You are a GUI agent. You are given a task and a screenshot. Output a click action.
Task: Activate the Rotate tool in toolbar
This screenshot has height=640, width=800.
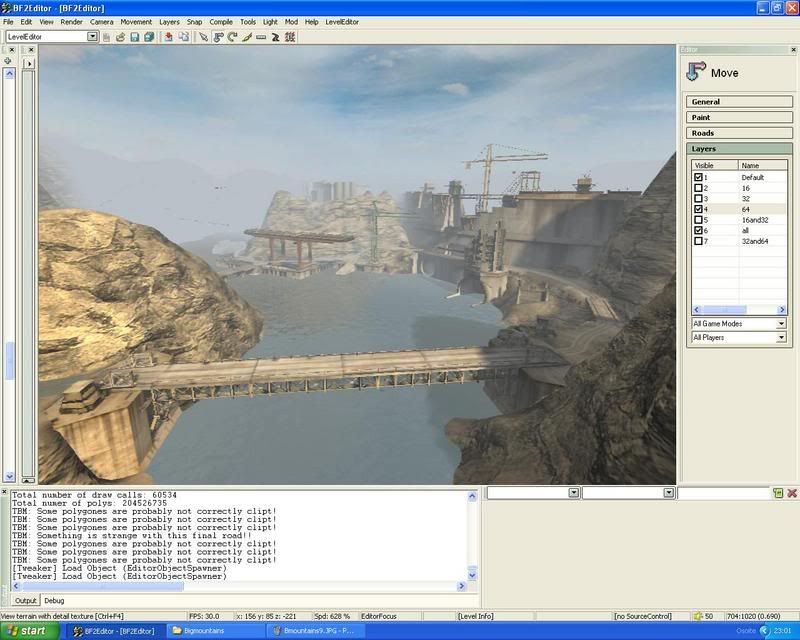(x=232, y=37)
